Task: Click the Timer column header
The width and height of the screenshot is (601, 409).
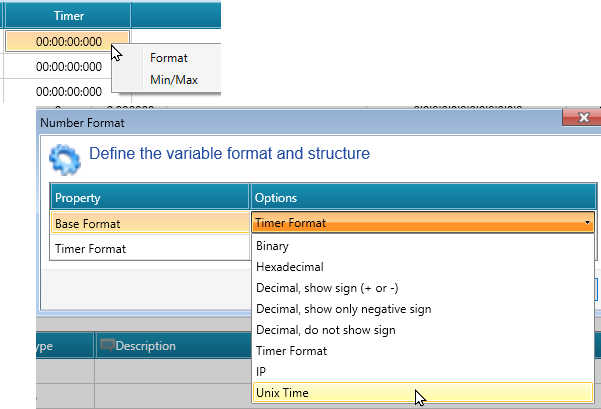Action: click(68, 16)
